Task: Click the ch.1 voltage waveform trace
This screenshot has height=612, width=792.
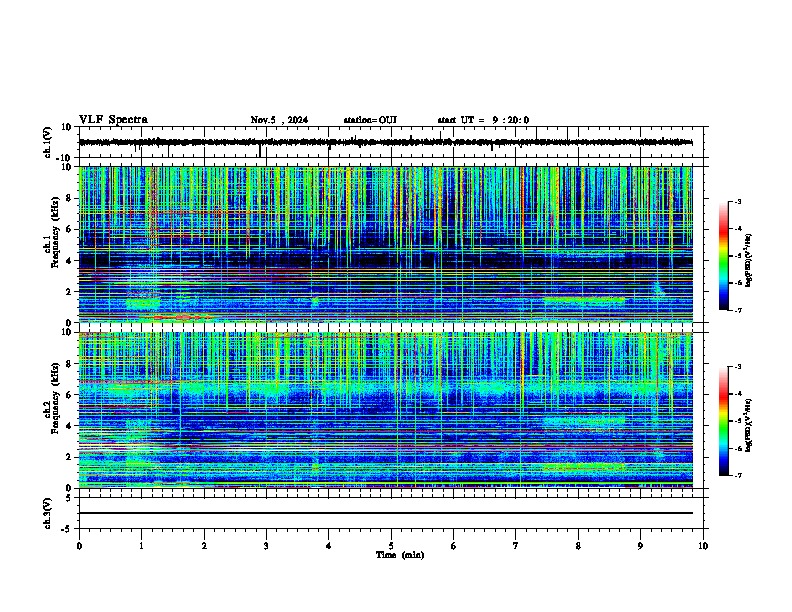Action: point(385,142)
